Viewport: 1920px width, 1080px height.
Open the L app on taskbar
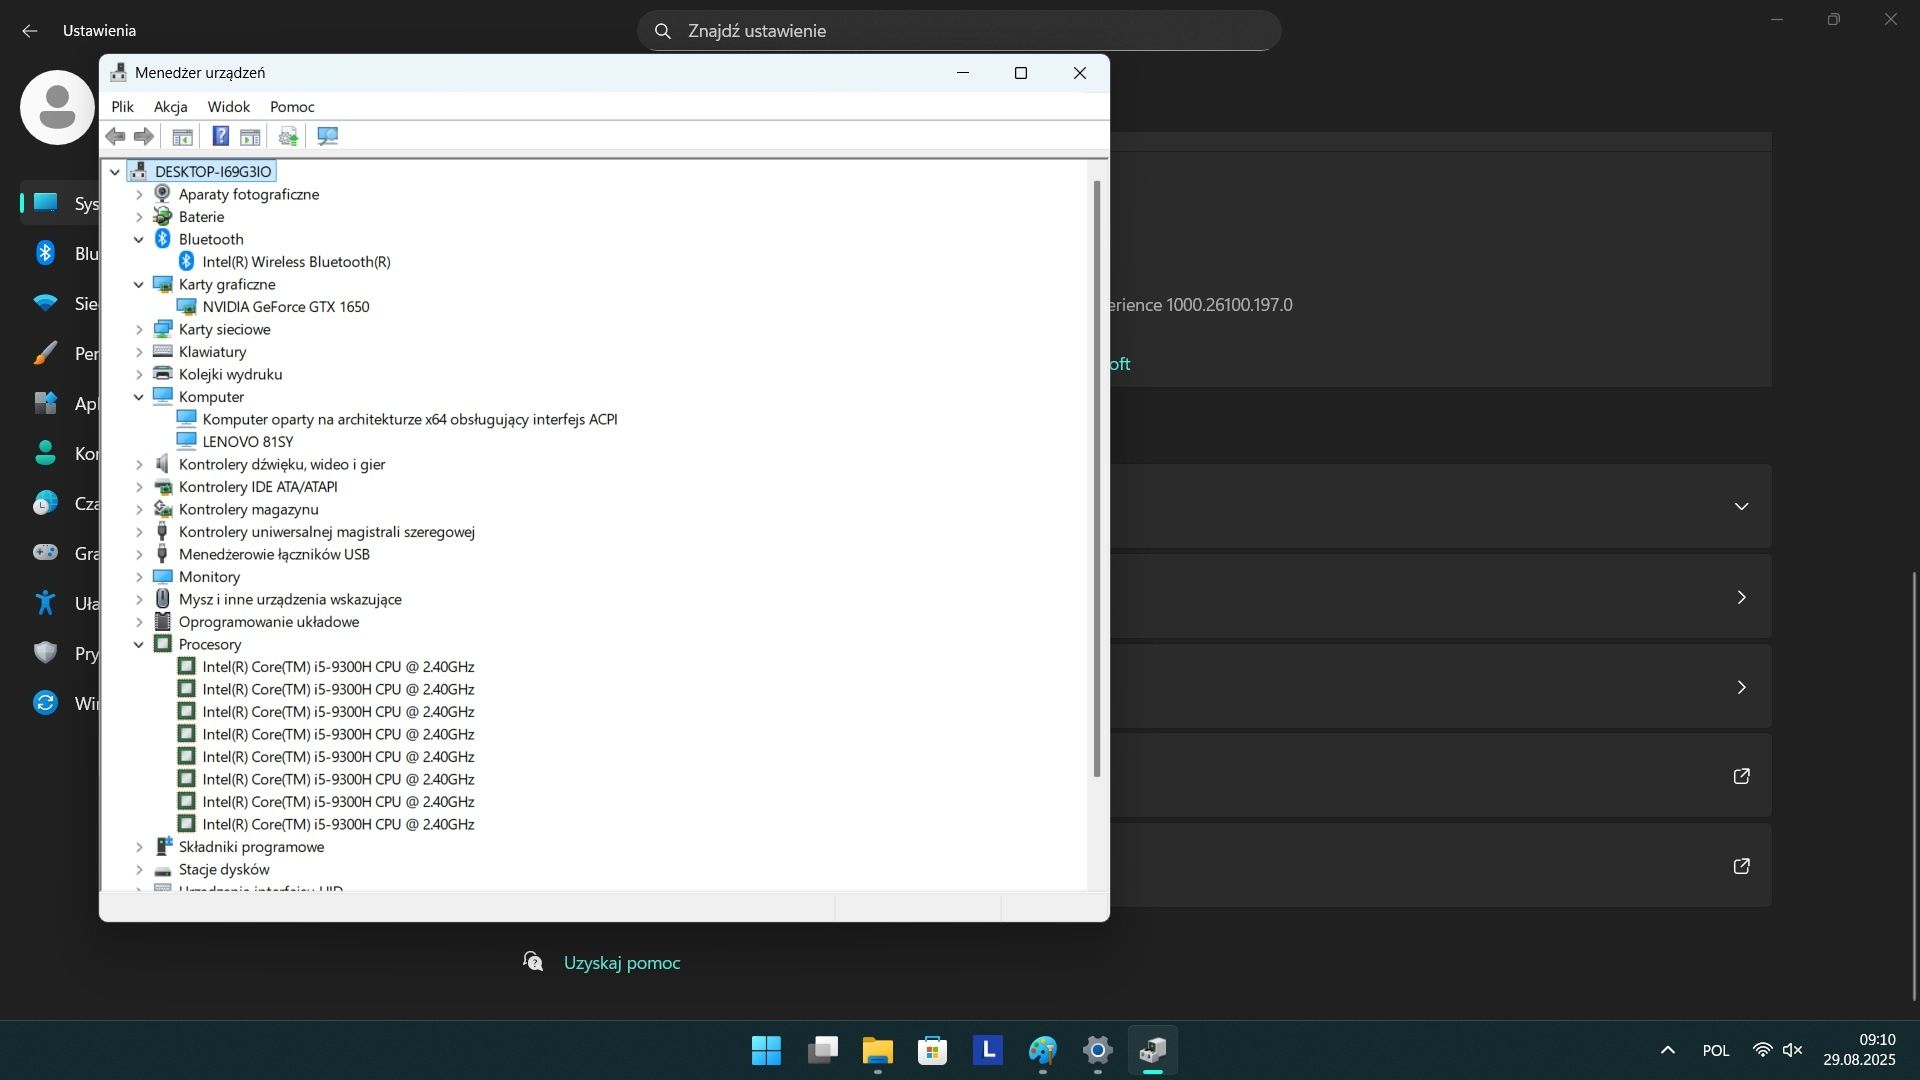coord(987,1050)
